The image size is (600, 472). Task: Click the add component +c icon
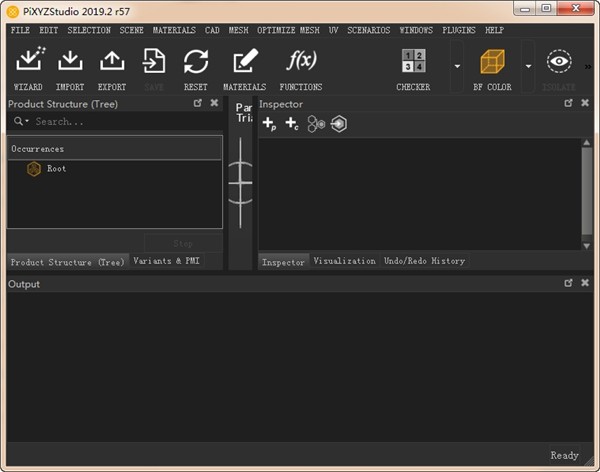pos(292,124)
